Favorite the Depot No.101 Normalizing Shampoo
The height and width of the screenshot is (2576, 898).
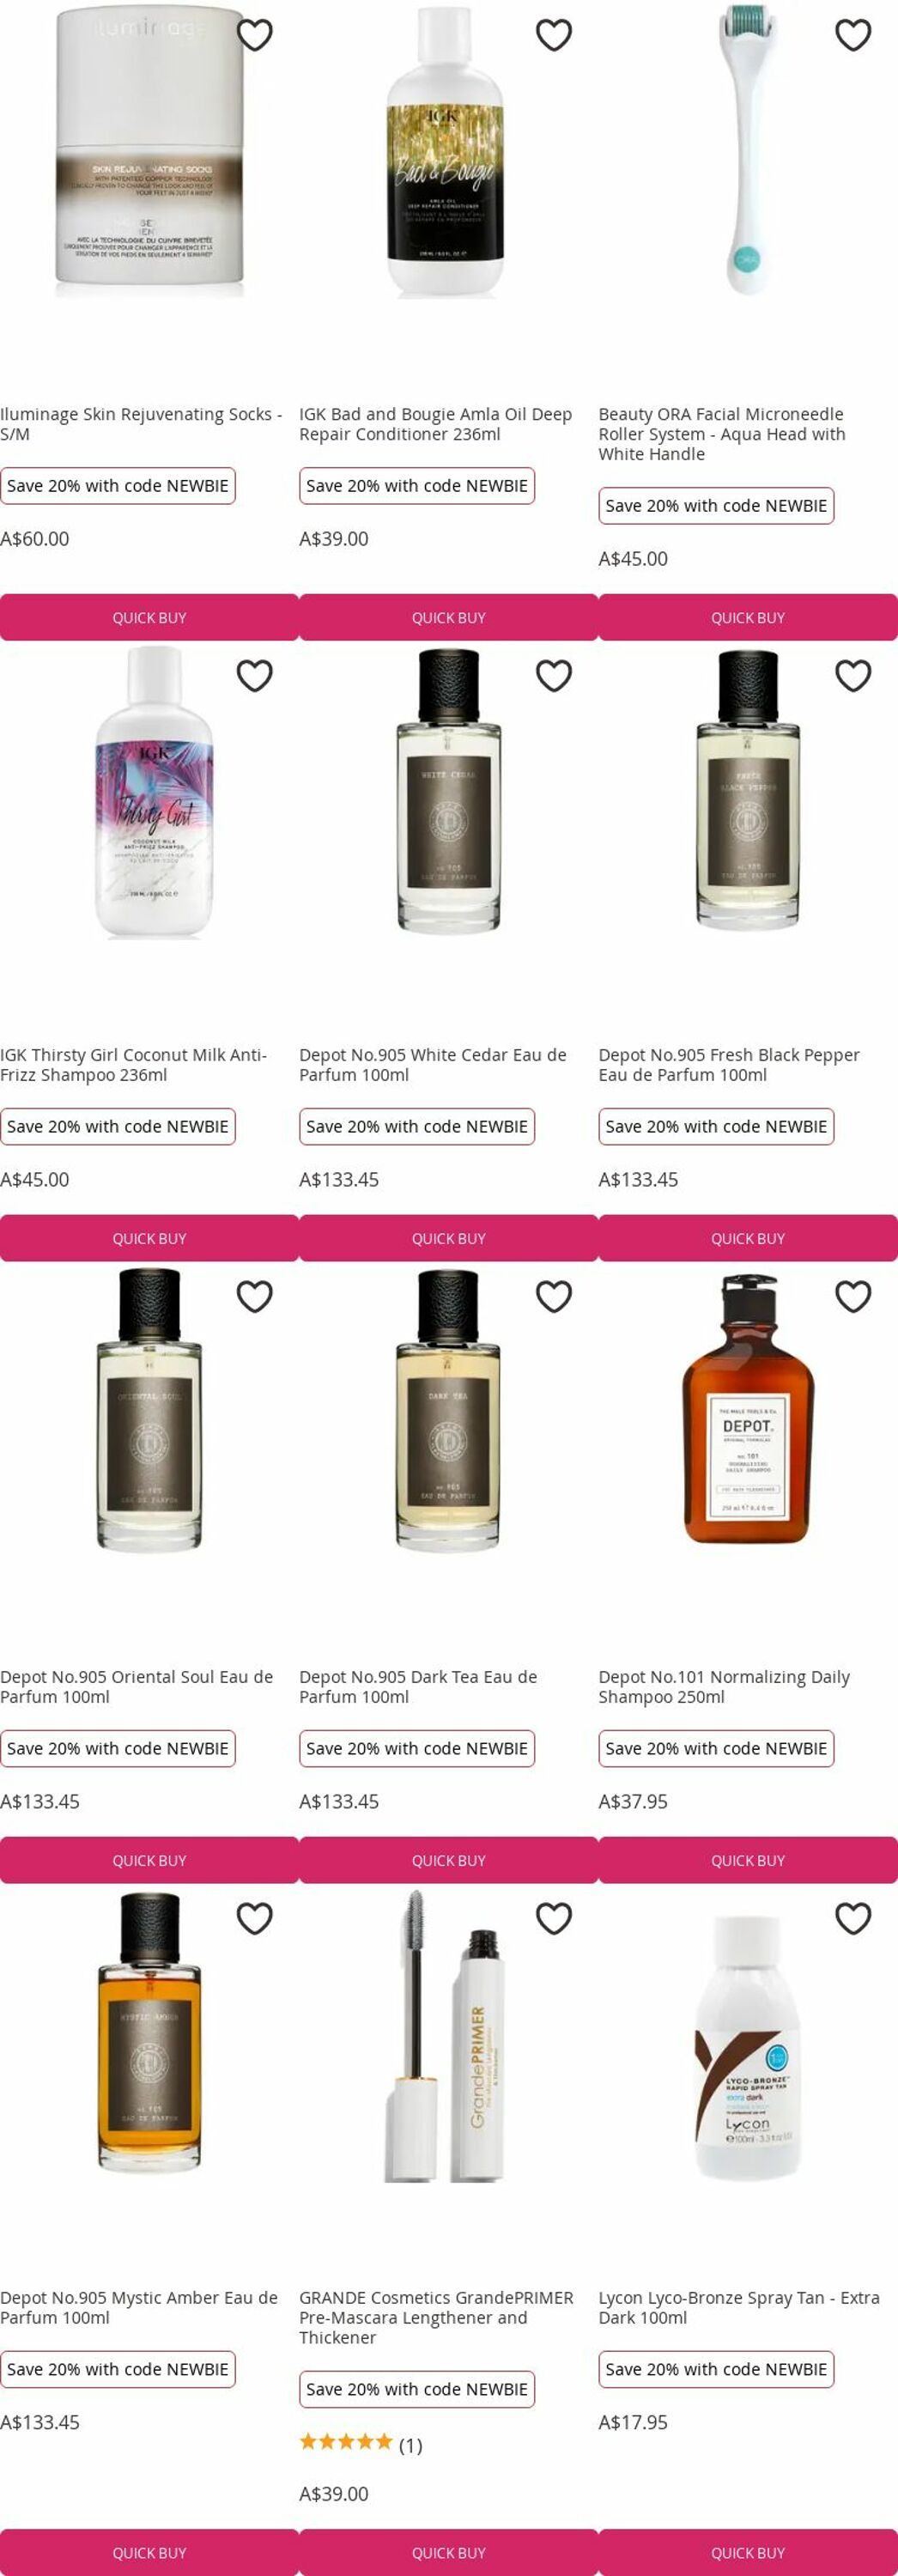click(852, 1297)
